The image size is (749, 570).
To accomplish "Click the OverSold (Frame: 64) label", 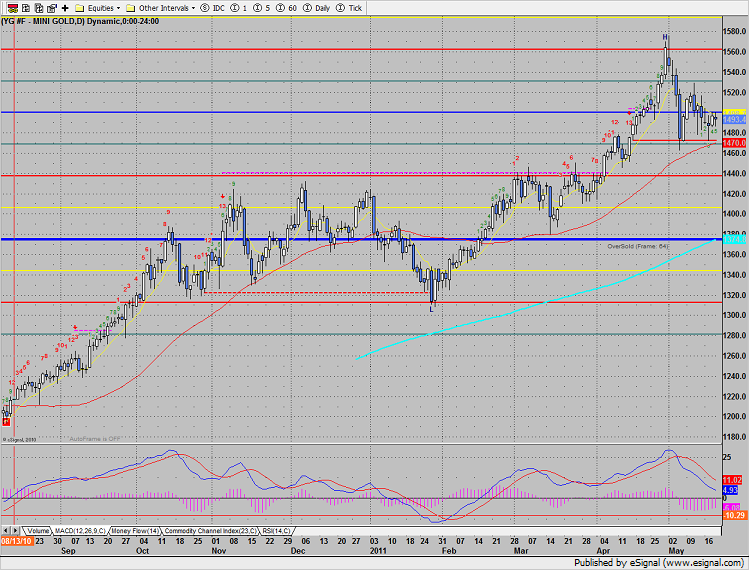I will (638, 247).
